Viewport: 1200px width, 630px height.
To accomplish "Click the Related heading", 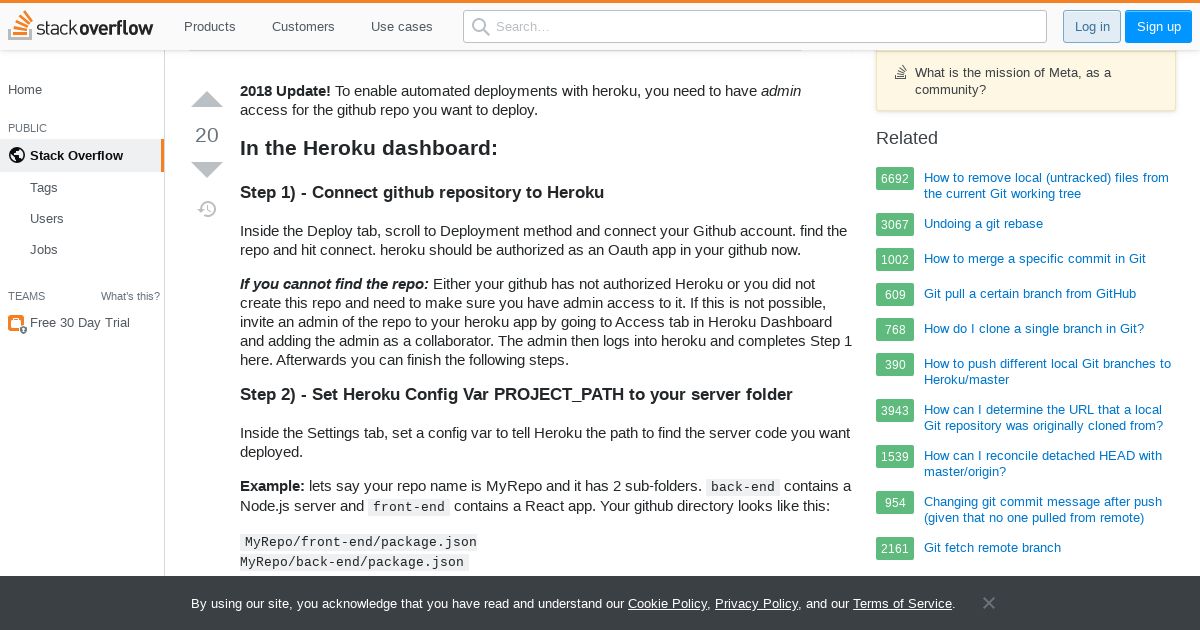I will (x=907, y=138).
